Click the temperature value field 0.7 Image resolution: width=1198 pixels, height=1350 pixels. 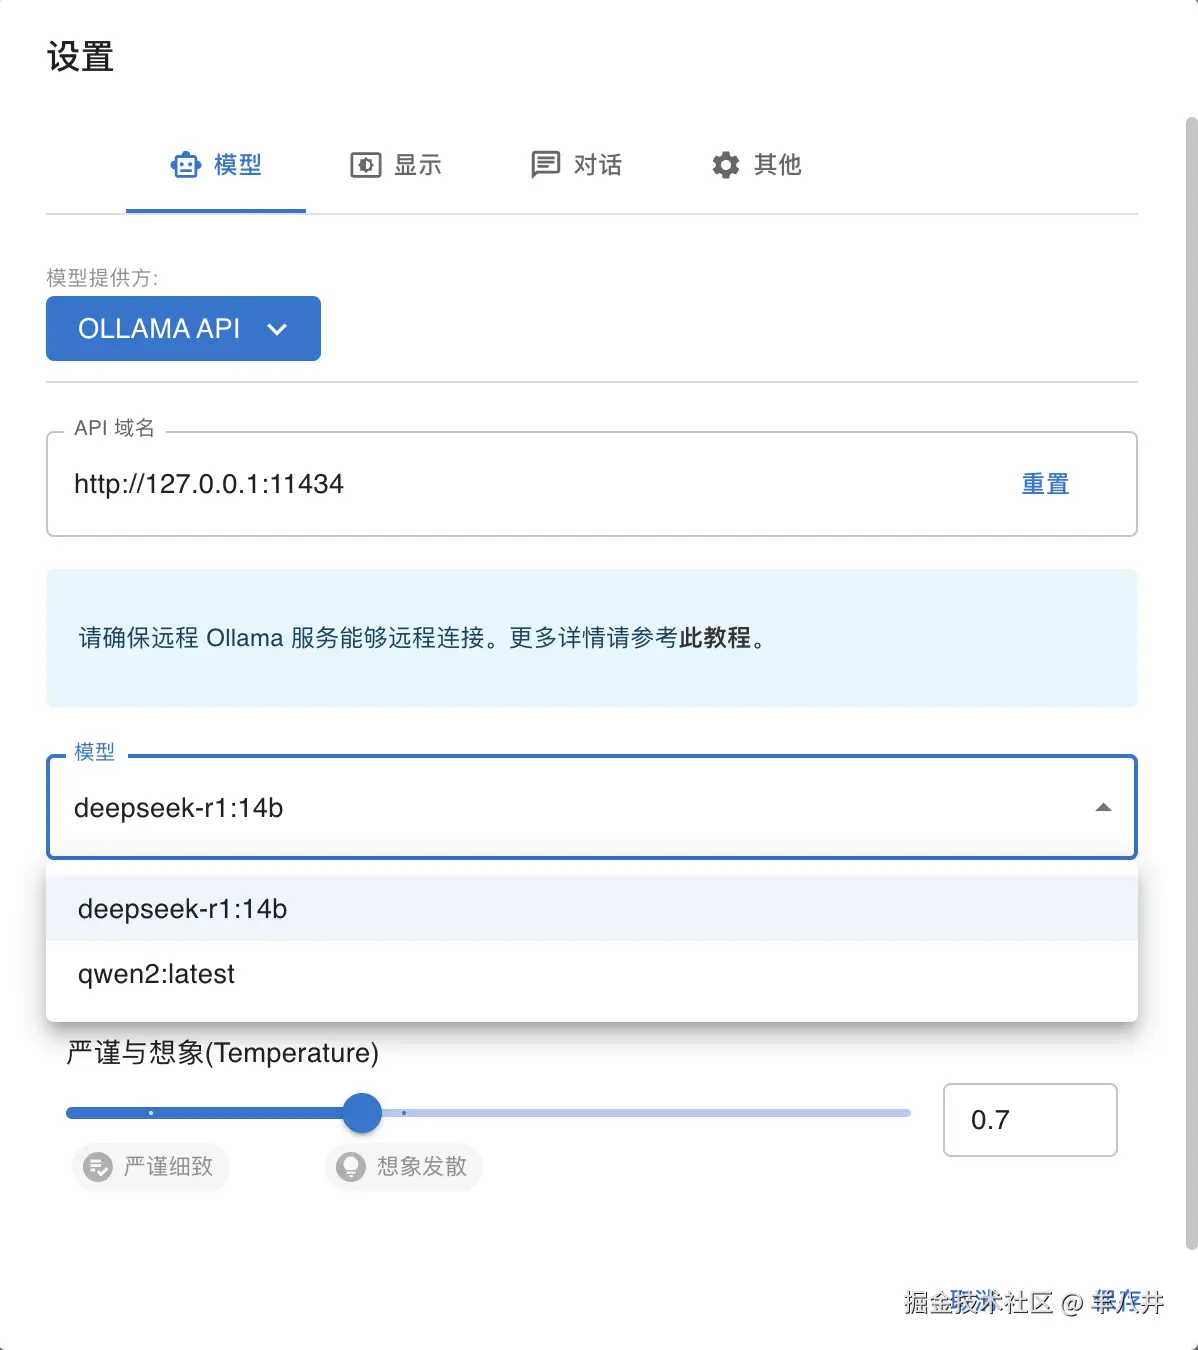pyautogui.click(x=1030, y=1120)
